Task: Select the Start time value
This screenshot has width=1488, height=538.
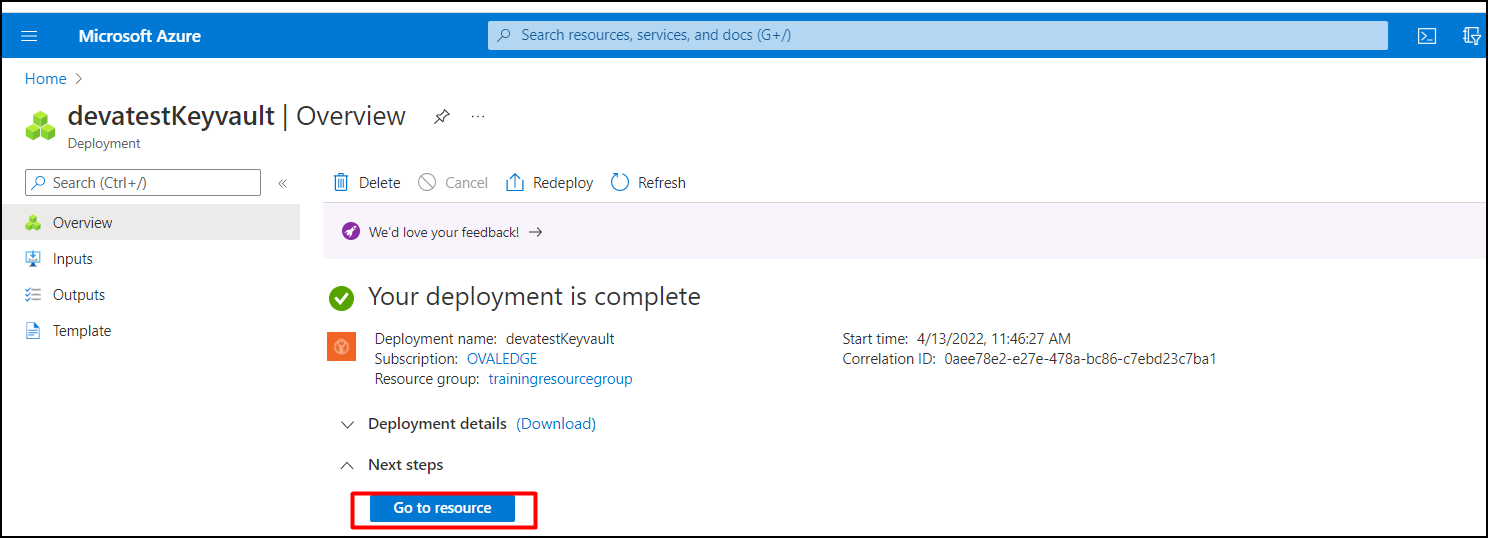Action: click(x=992, y=339)
